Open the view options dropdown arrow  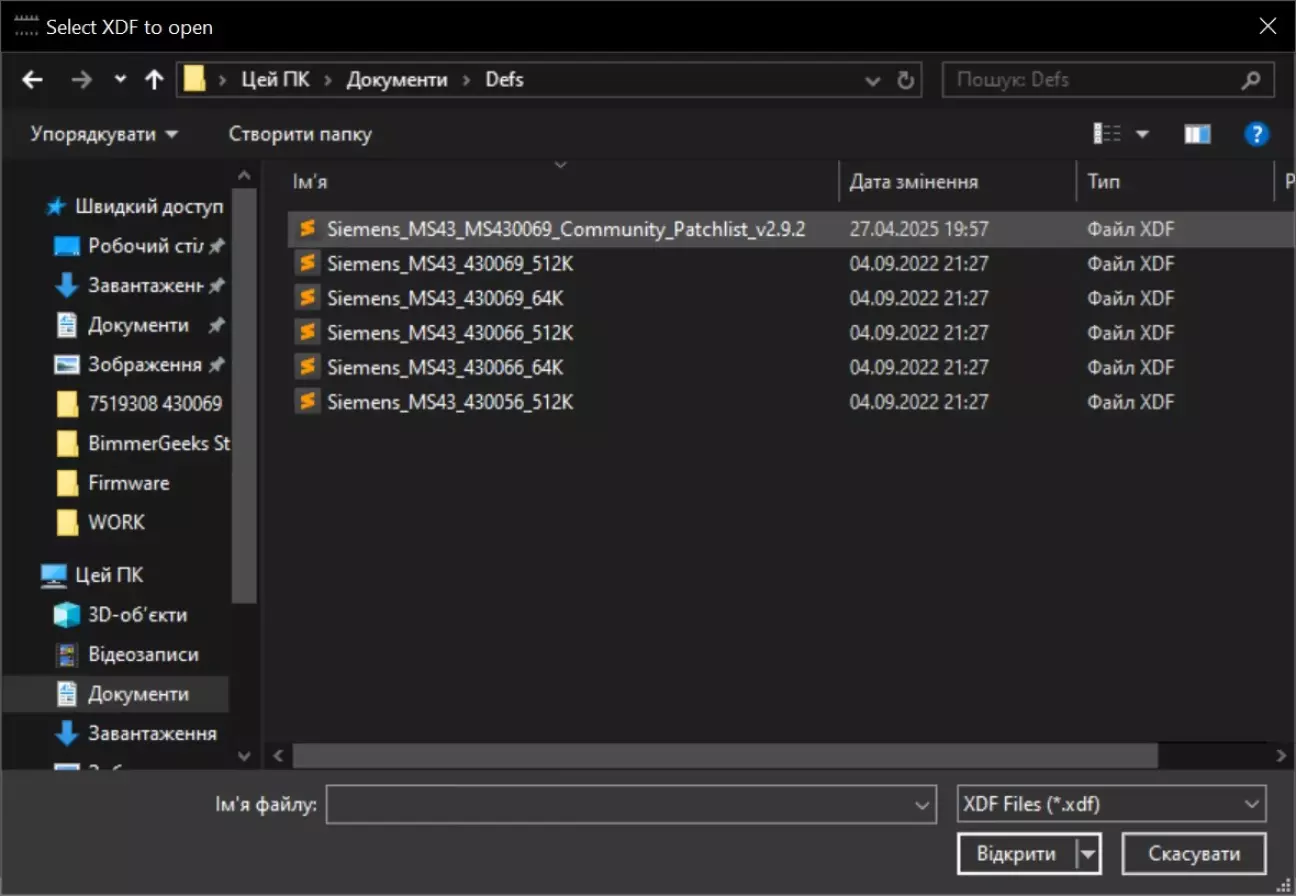click(x=1142, y=134)
